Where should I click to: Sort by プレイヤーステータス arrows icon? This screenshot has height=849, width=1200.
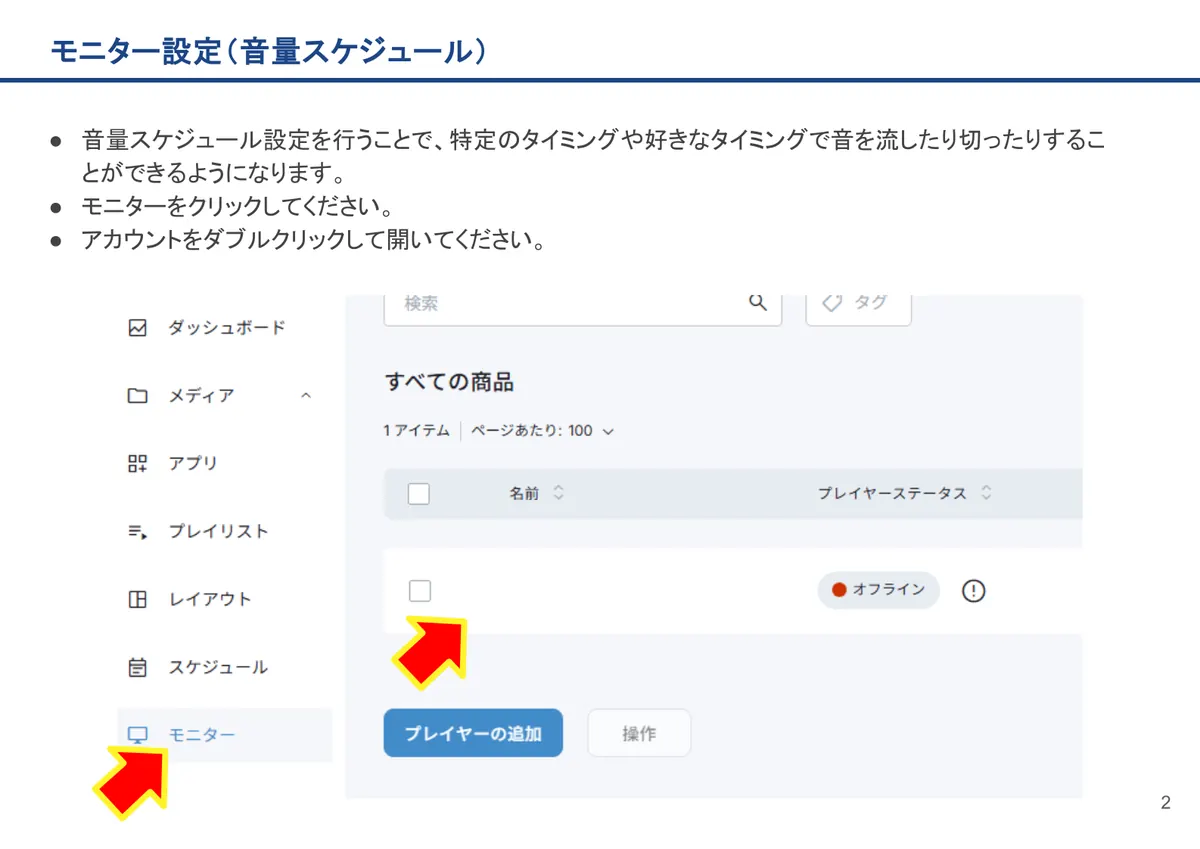click(986, 493)
